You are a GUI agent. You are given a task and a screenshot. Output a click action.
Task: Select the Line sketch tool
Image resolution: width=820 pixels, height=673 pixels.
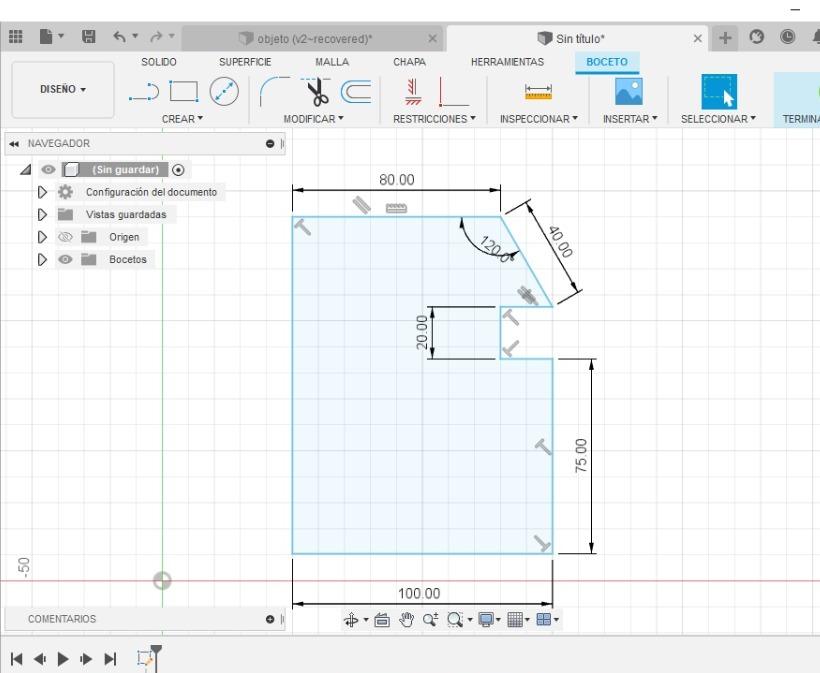144,92
